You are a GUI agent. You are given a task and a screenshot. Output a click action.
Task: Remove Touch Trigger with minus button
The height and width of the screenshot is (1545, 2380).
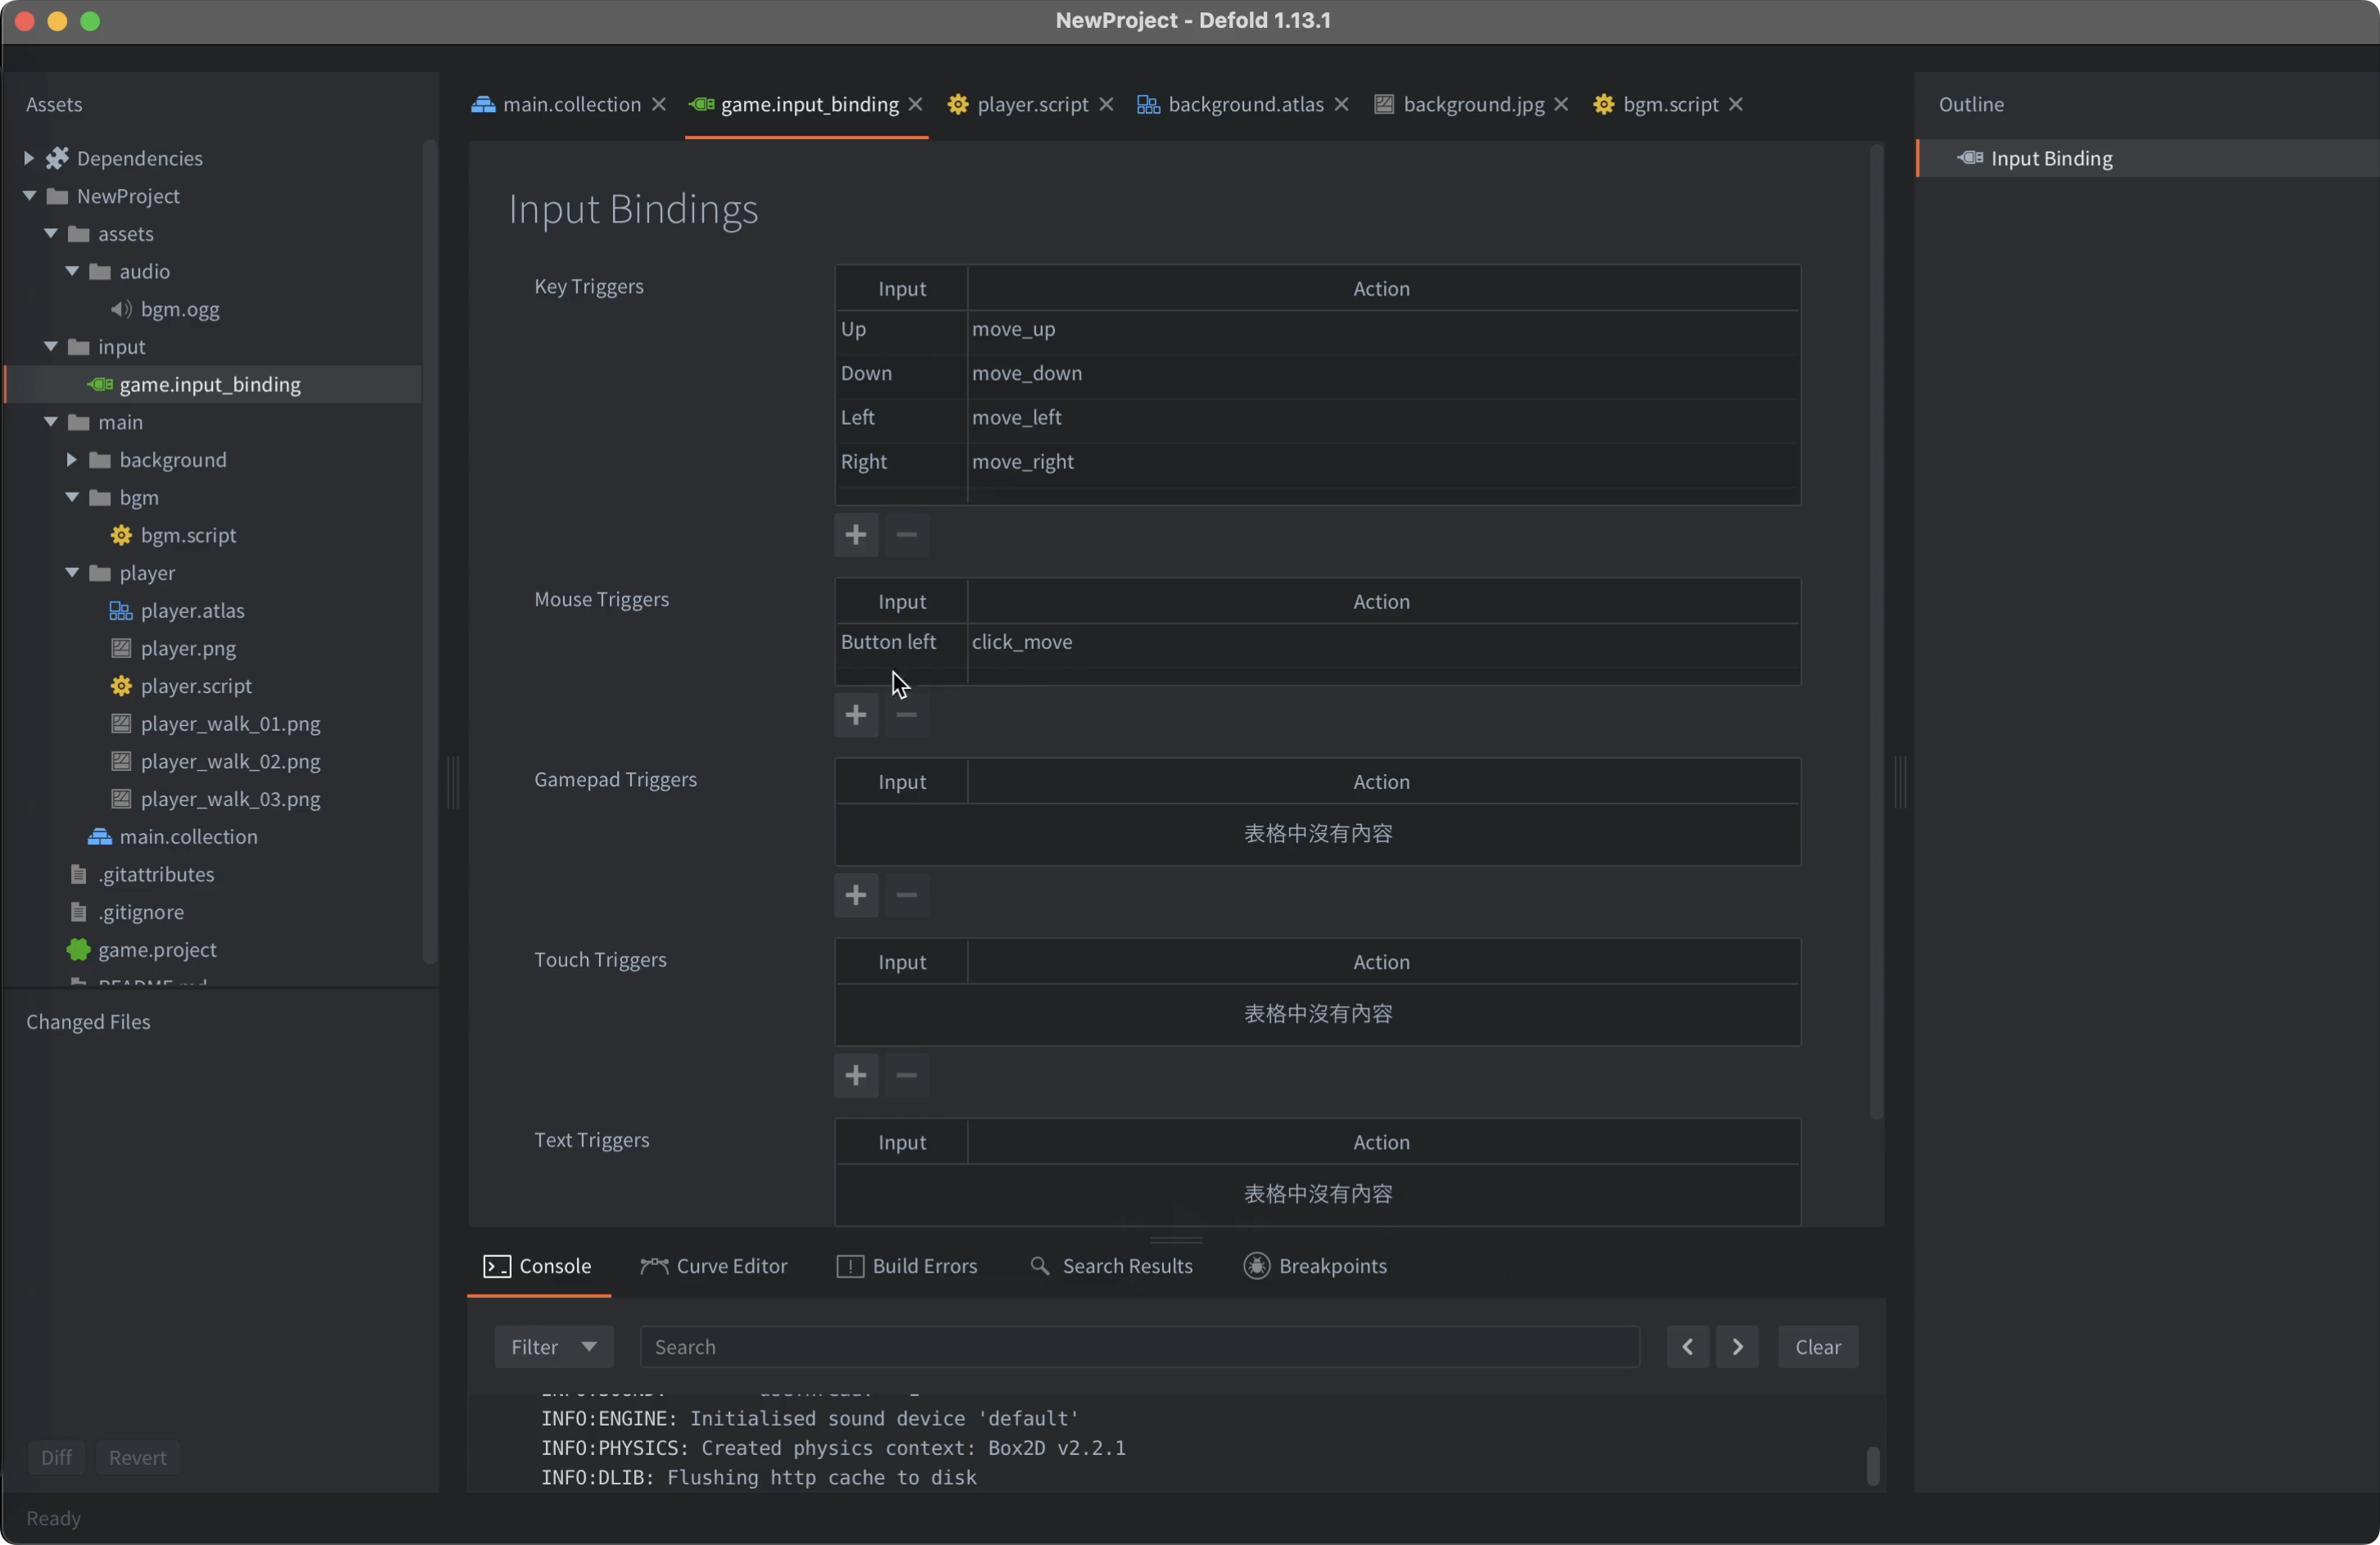[907, 1076]
